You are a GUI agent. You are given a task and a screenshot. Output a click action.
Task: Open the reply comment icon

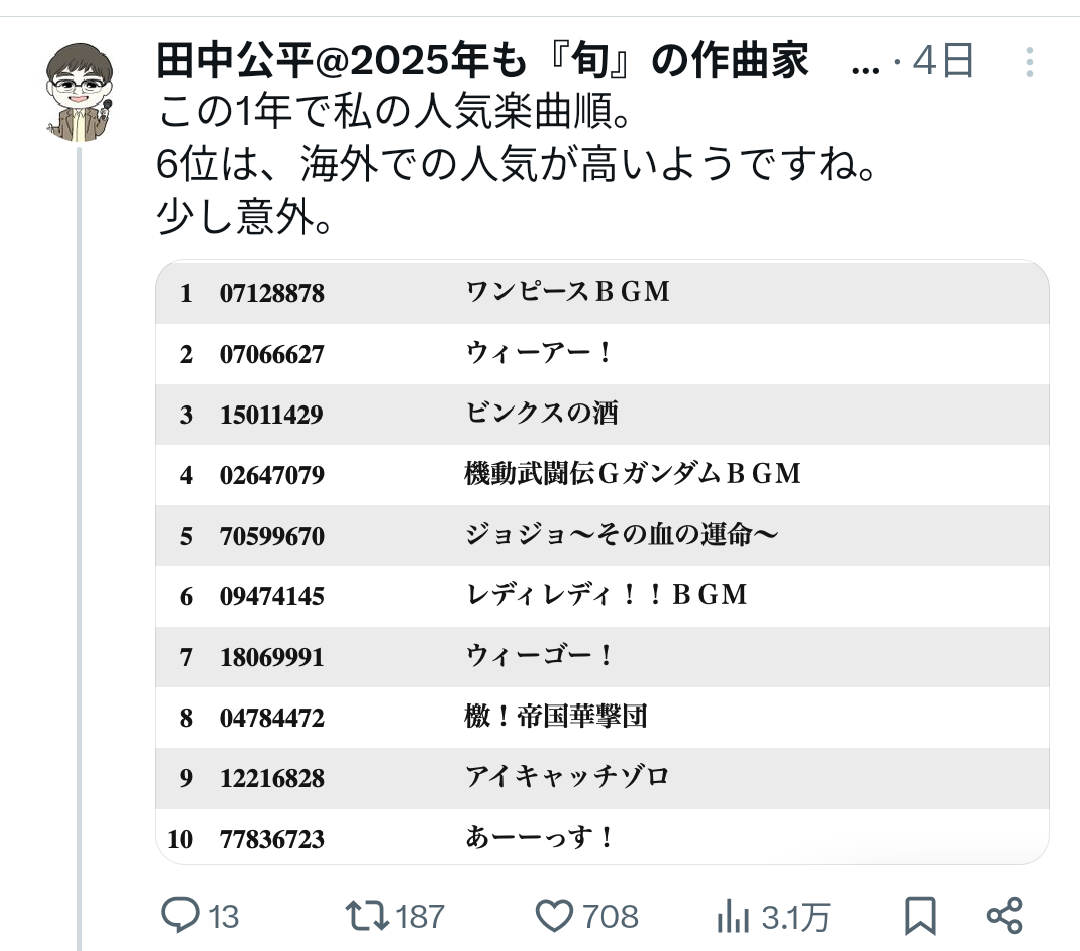point(180,915)
